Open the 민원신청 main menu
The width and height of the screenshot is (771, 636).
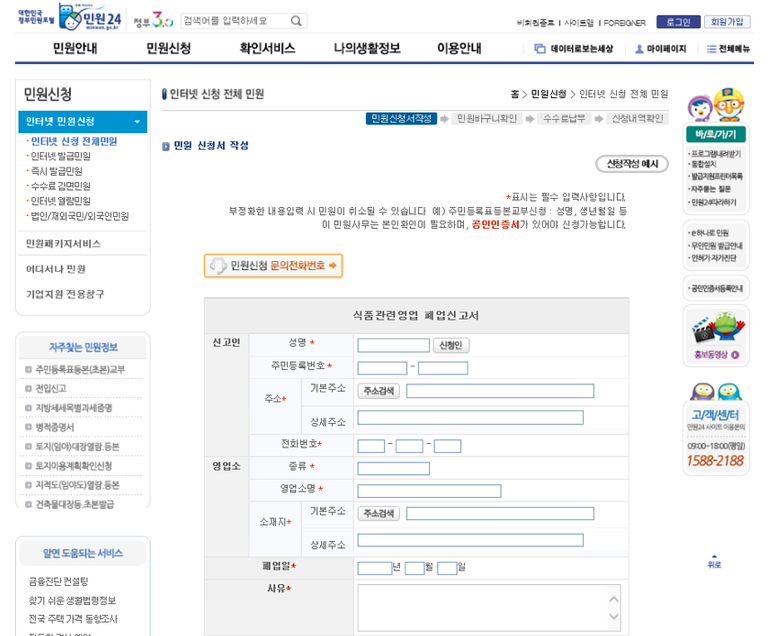pos(168,48)
